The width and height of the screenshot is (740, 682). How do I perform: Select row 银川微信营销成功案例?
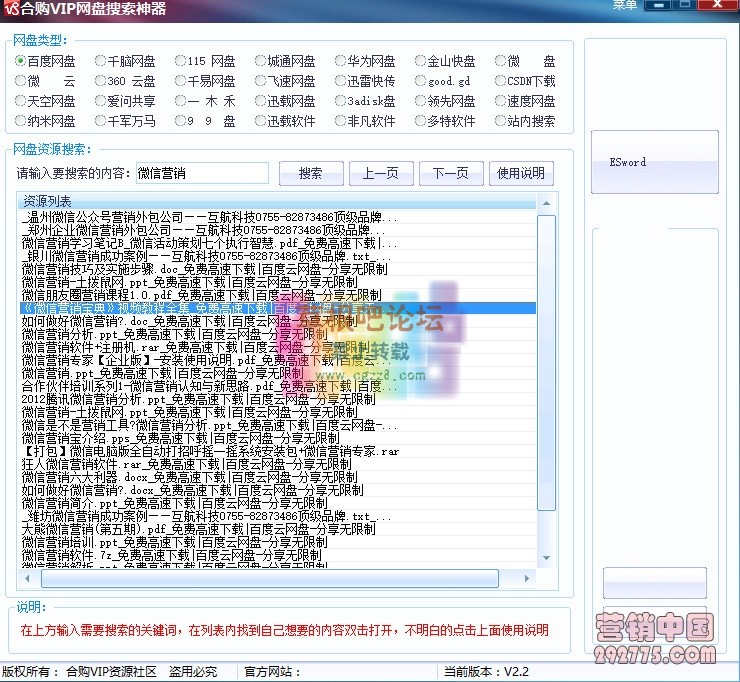coord(278,256)
